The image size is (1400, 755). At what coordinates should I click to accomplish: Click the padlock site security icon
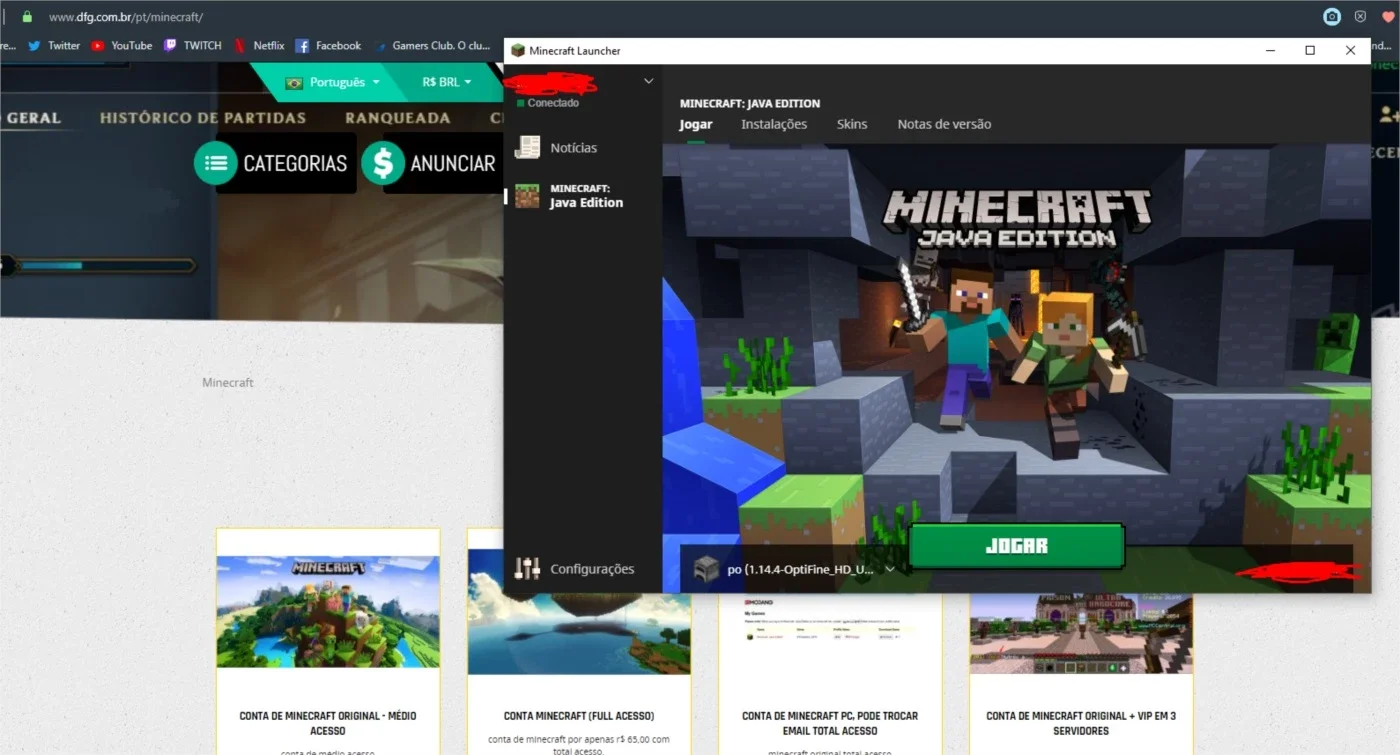click(x=27, y=17)
